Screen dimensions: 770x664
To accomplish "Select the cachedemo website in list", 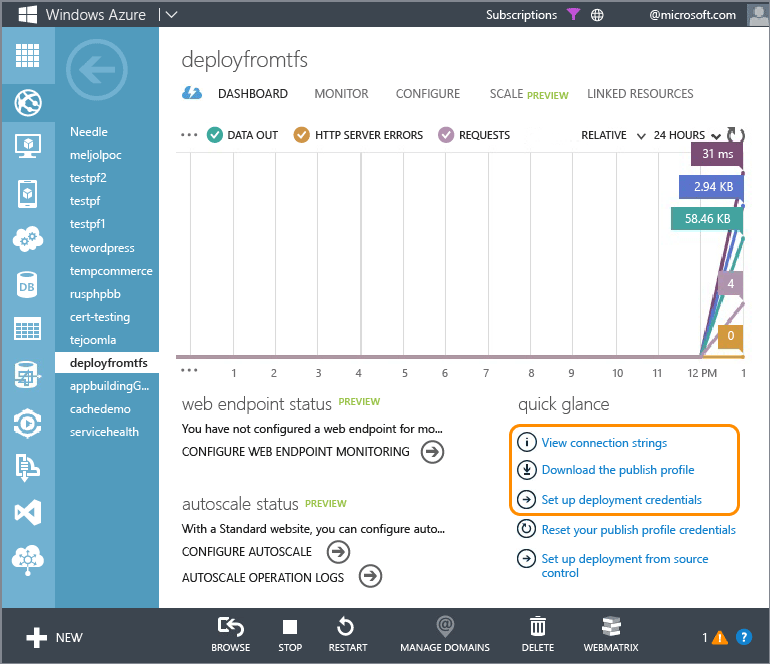I will (x=100, y=409).
